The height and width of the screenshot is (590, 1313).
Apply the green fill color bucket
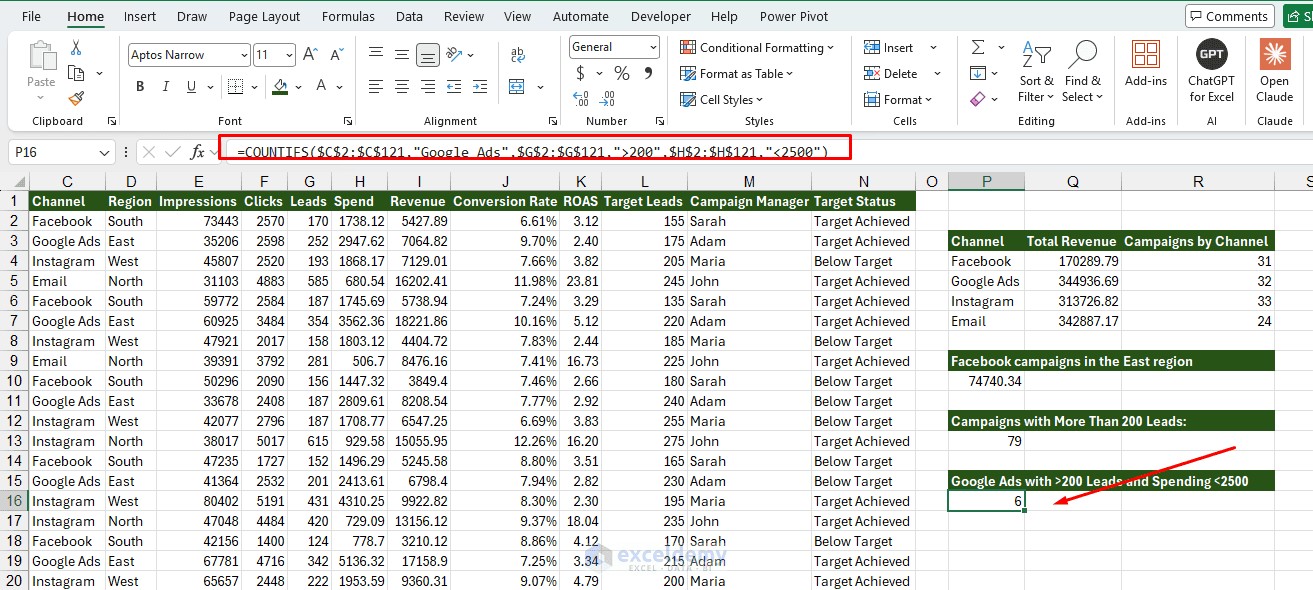[281, 87]
